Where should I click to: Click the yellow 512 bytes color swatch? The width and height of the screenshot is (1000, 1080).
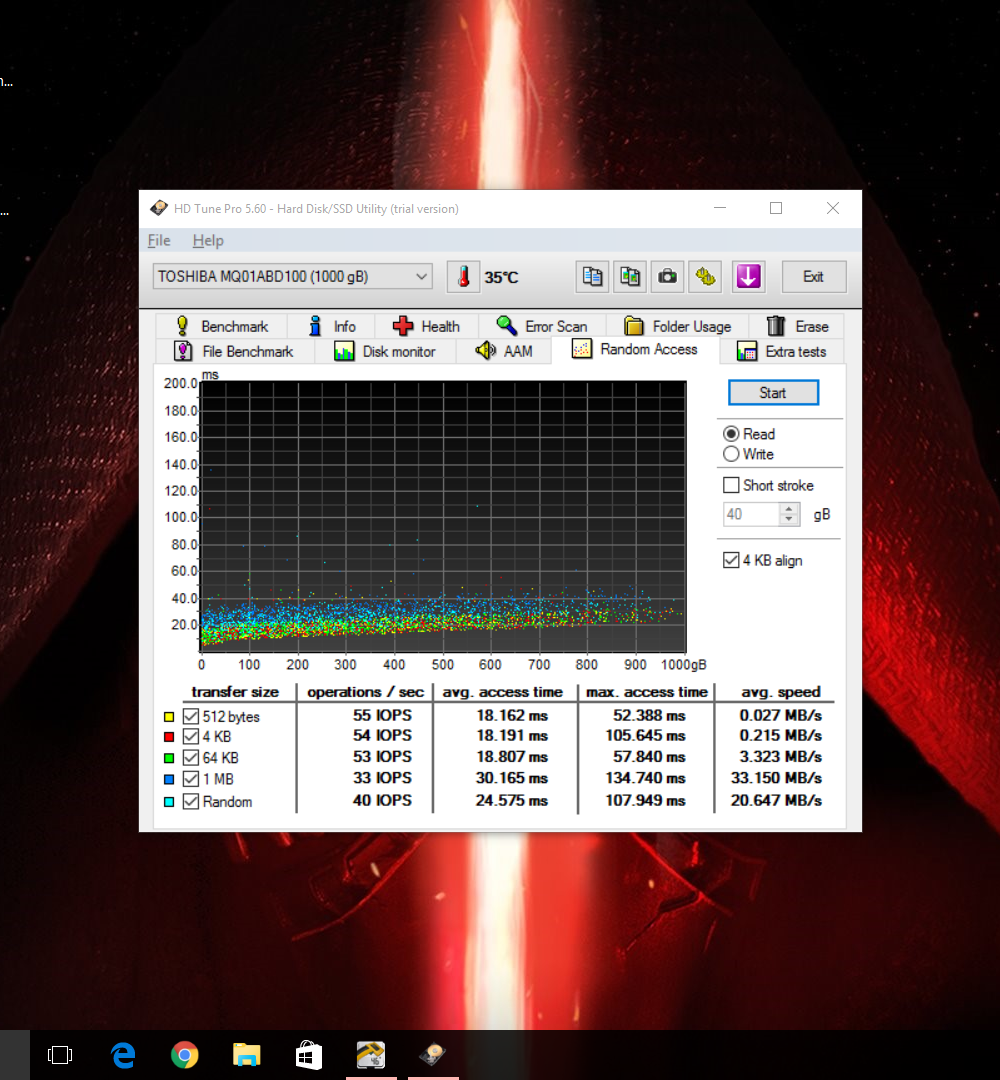[x=169, y=716]
